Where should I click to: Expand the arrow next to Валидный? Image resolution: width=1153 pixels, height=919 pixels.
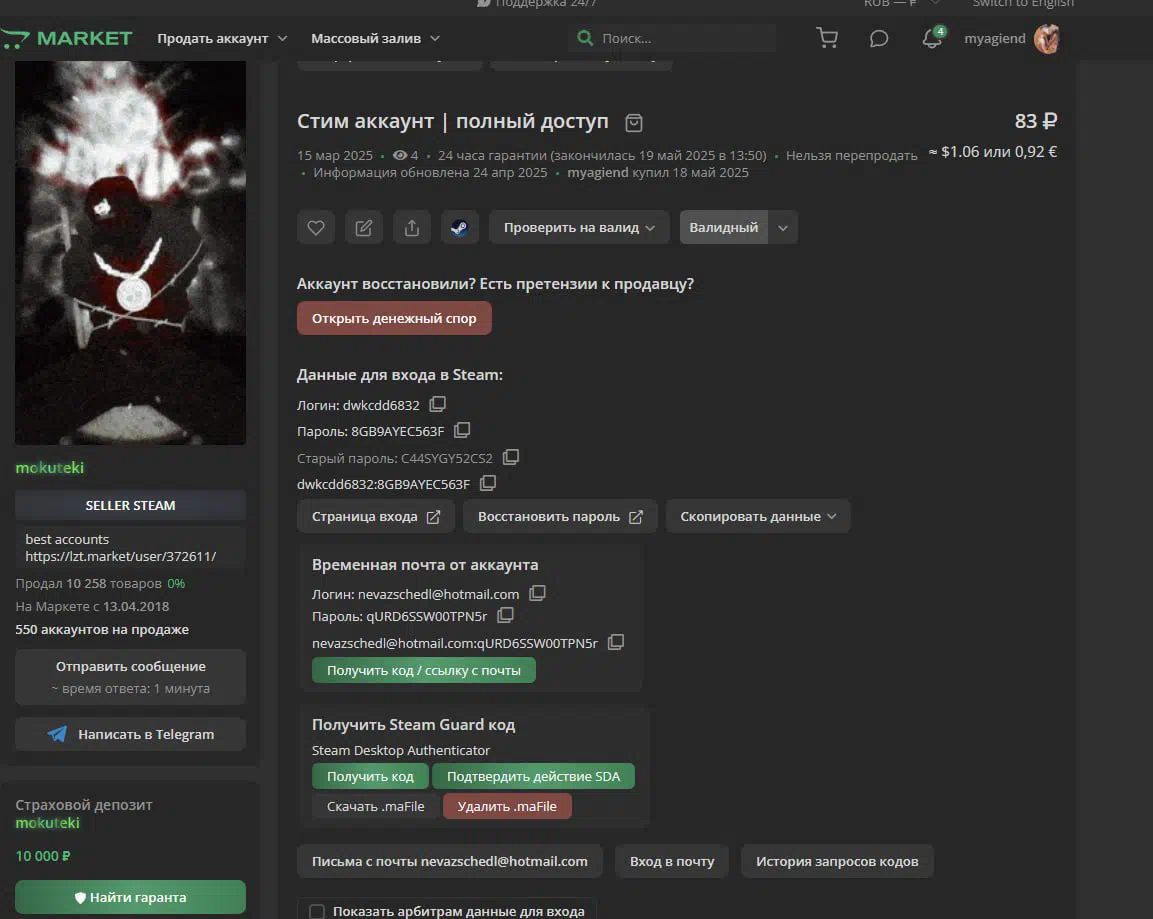click(x=783, y=227)
